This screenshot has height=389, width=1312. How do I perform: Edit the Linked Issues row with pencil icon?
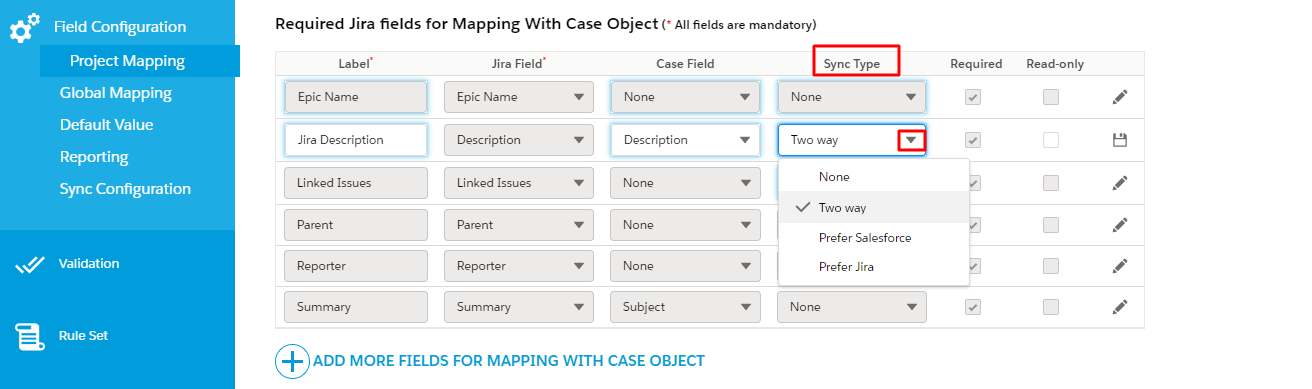[x=1120, y=182]
